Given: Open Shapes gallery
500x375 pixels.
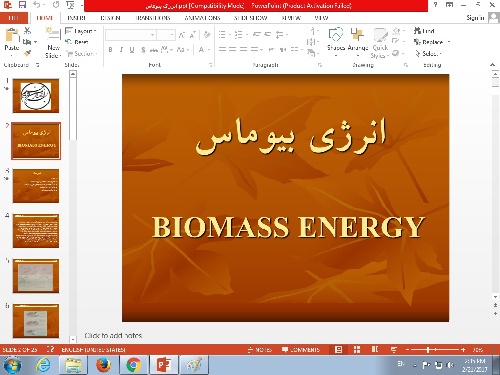Looking at the screenshot, I should (336, 42).
